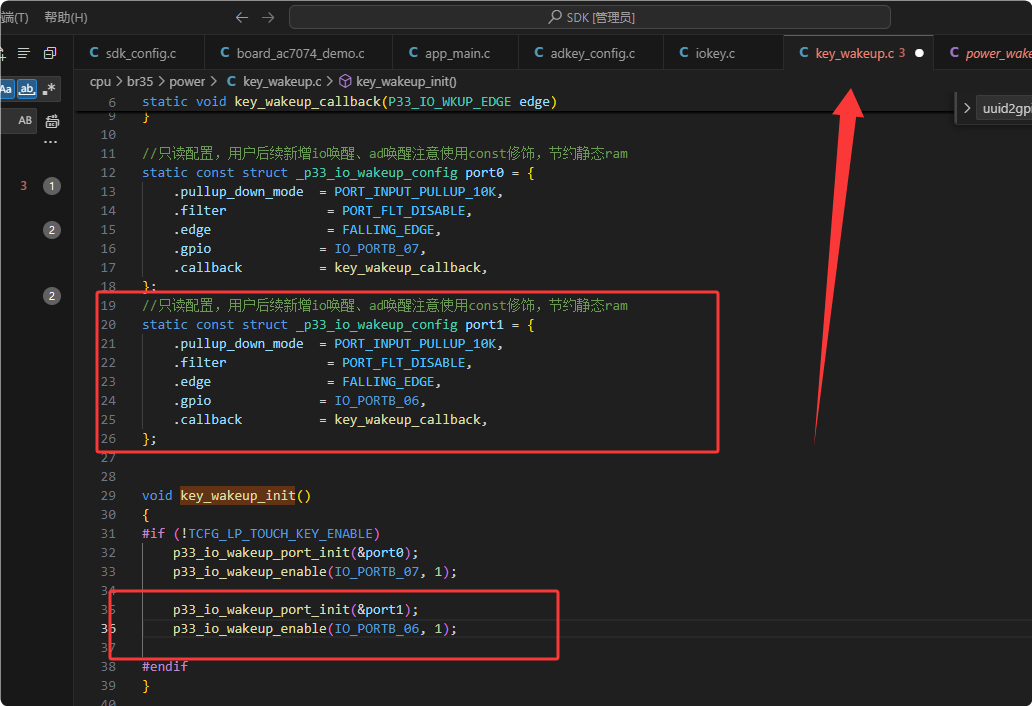
Task: Toggle Match Whole Word (ab) in search
Action: [27, 89]
